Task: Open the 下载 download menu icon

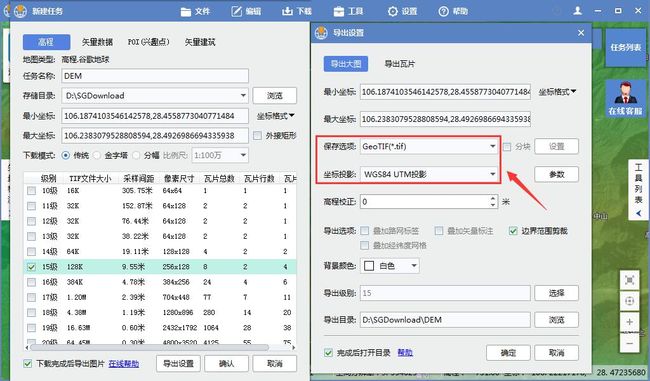Action: coord(287,12)
